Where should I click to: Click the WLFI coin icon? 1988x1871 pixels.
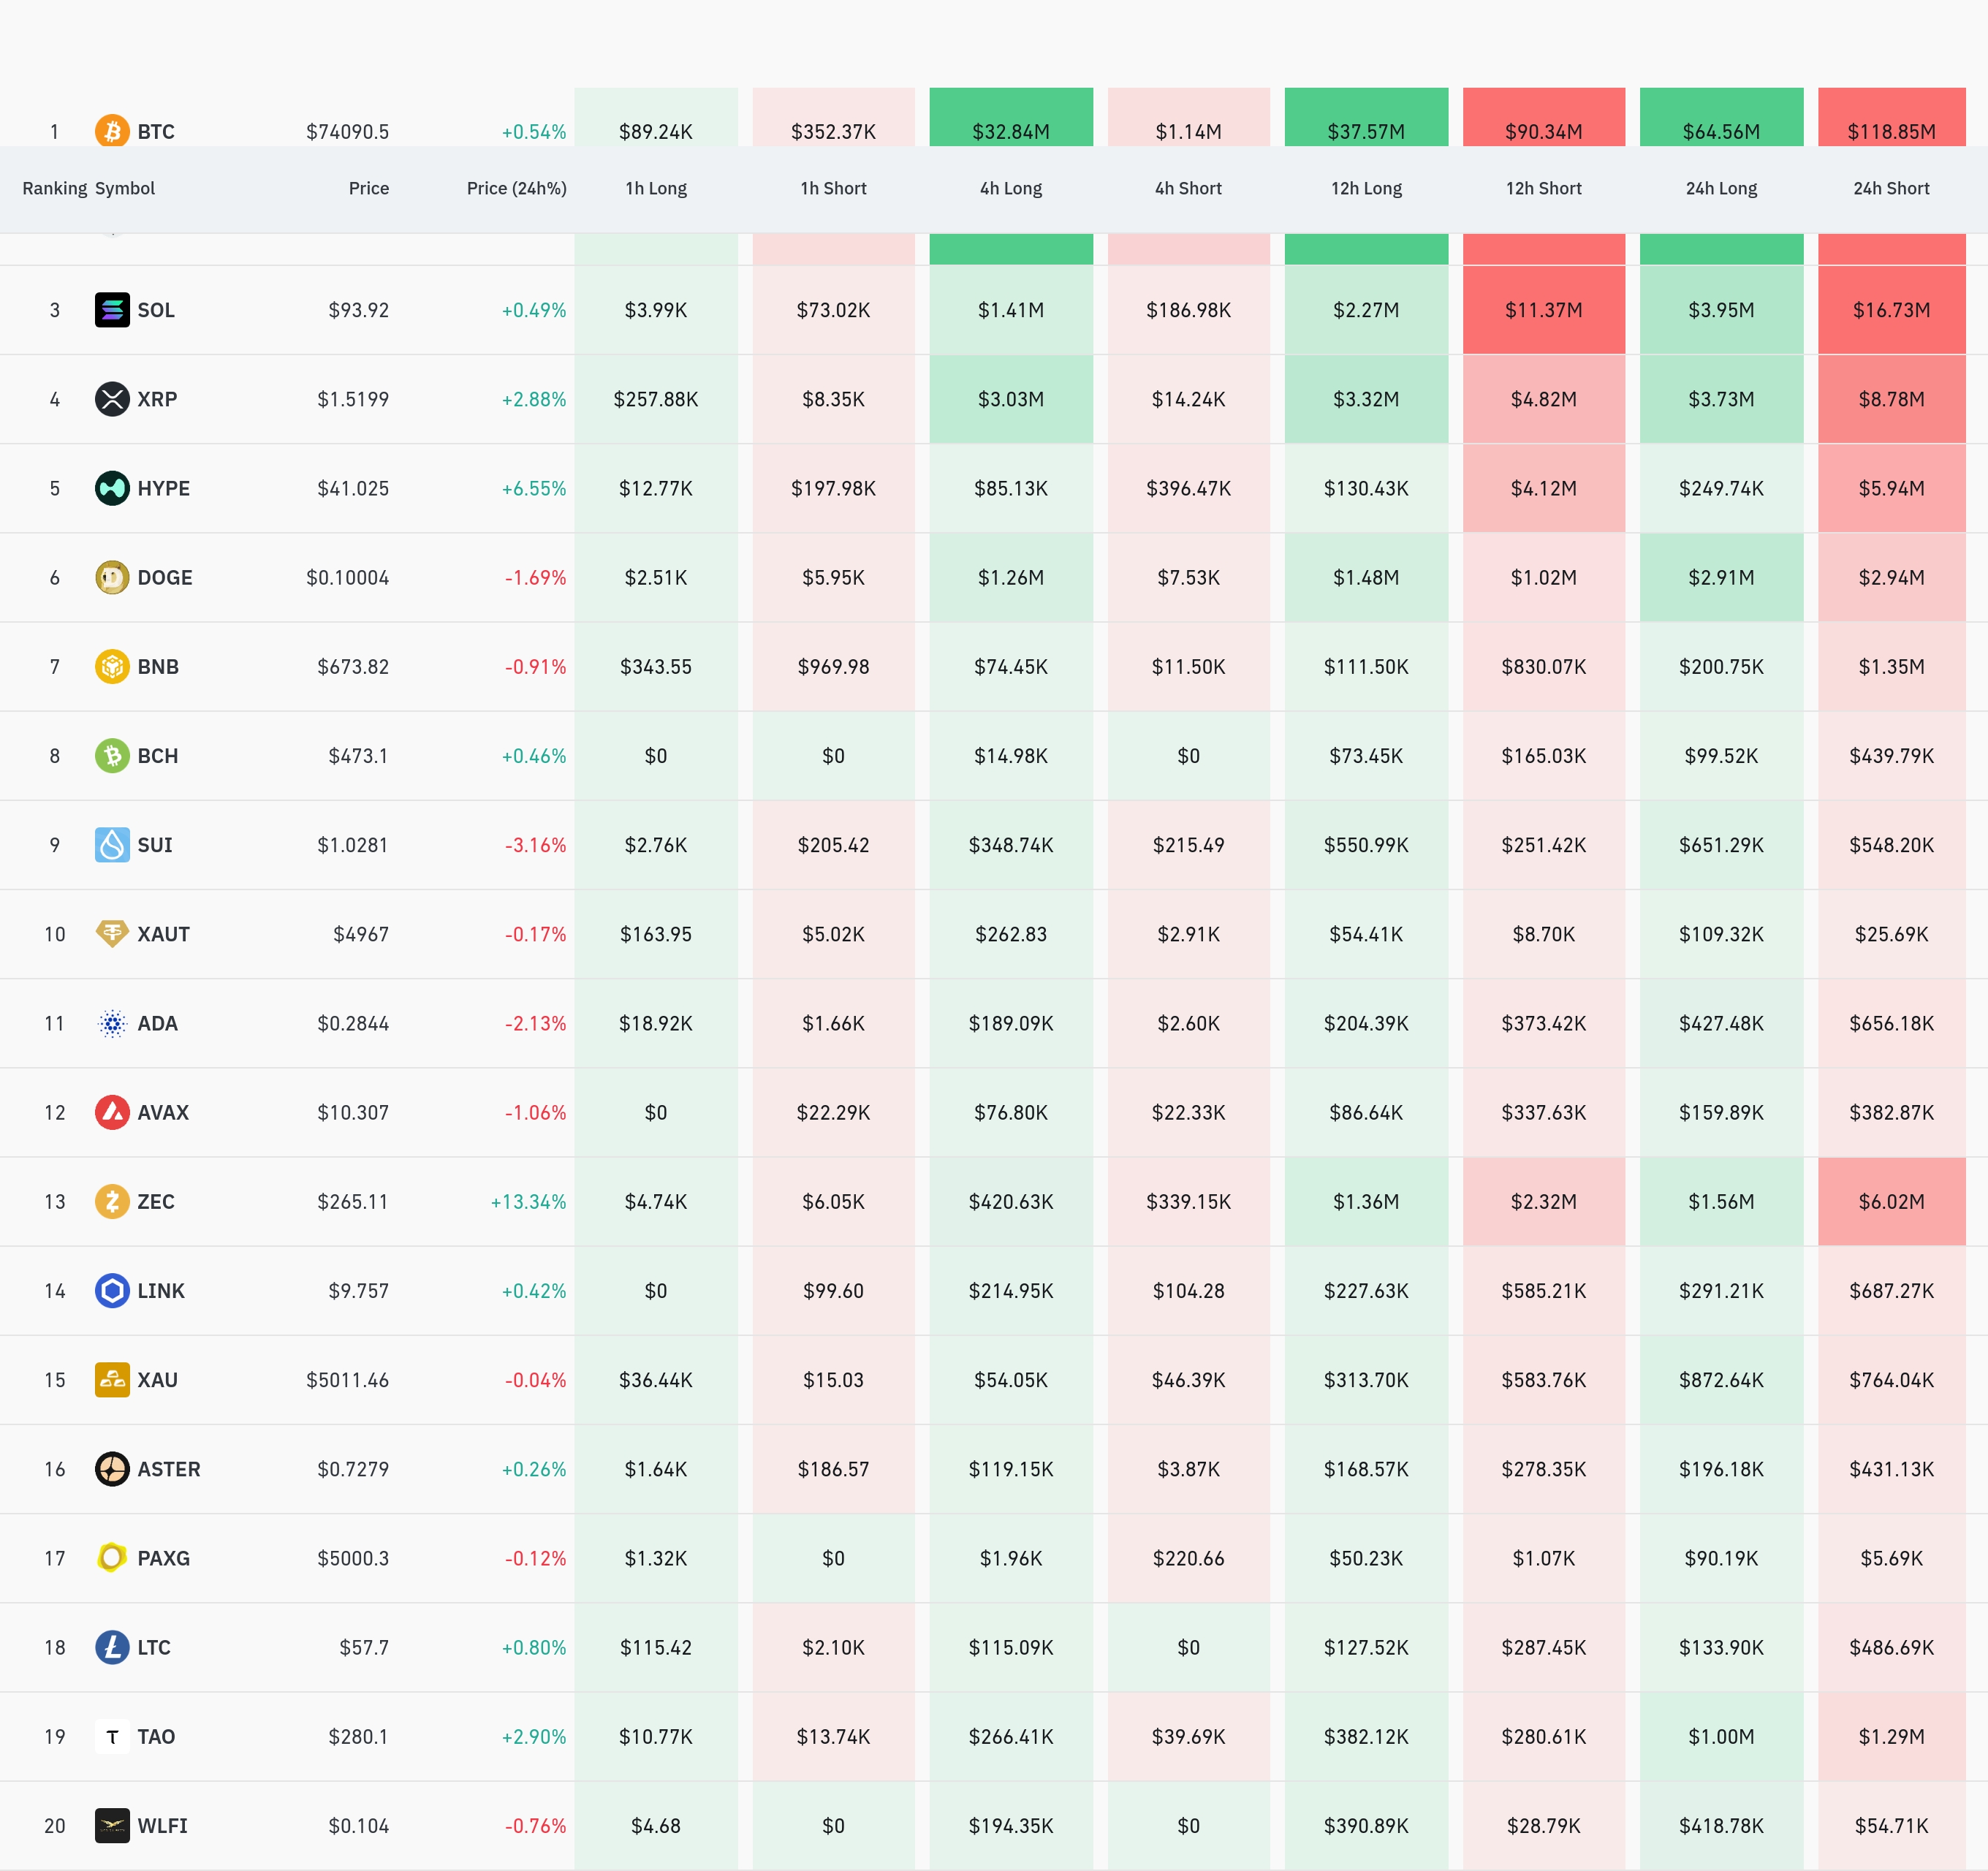[x=112, y=1825]
